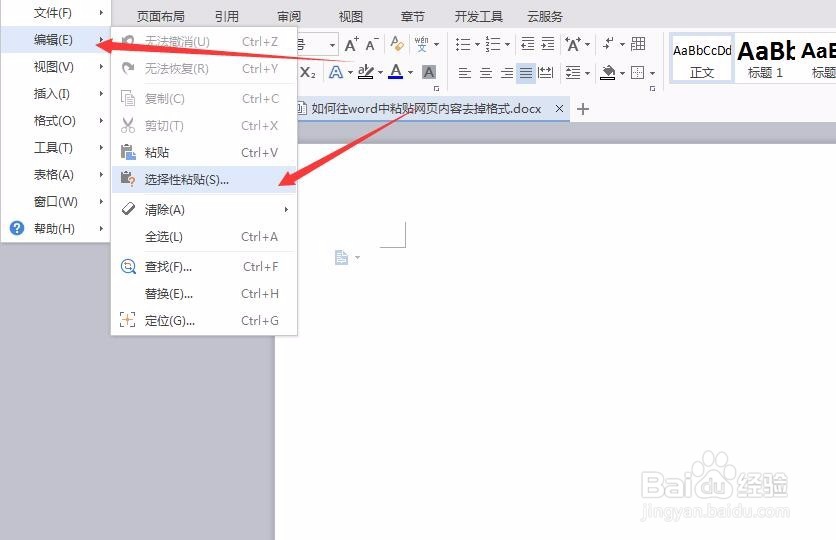This screenshot has height=540, width=836.
Task: Click the decrease font size icon
Action: click(x=372, y=44)
